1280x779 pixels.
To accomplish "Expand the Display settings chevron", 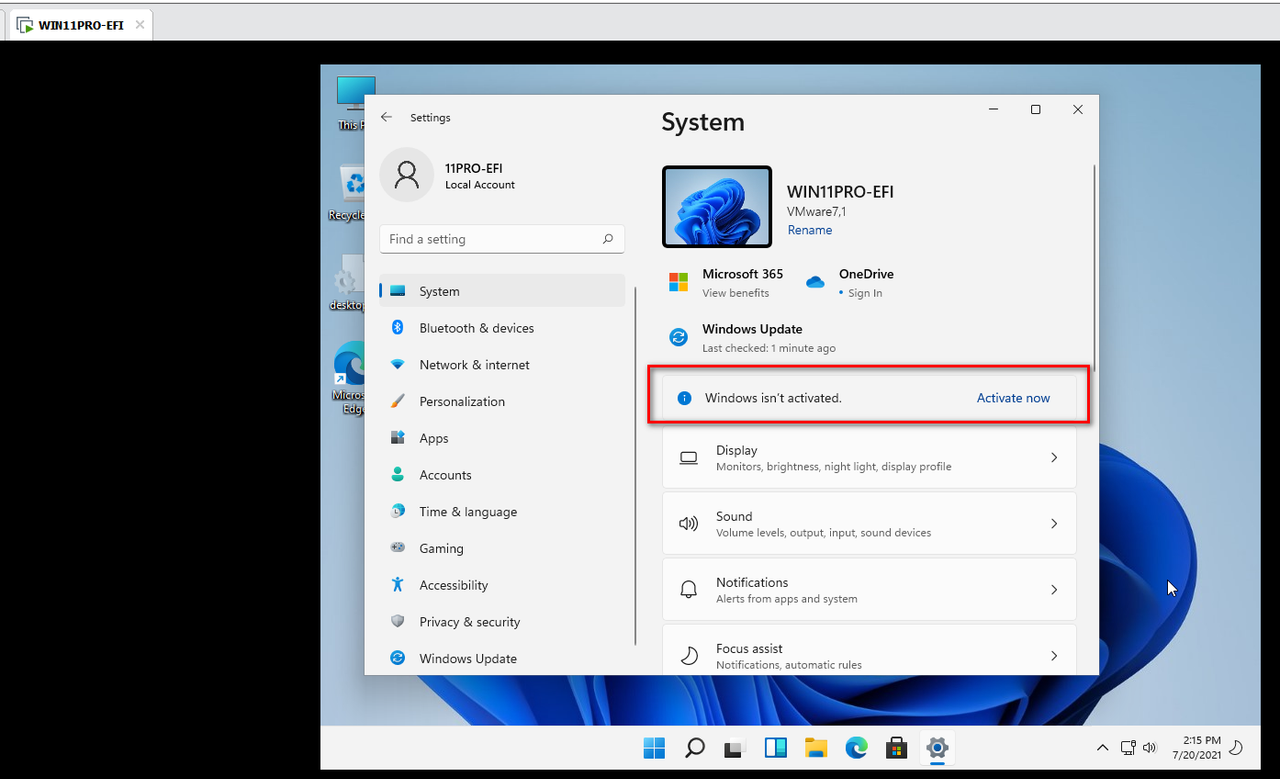I will 1053,457.
